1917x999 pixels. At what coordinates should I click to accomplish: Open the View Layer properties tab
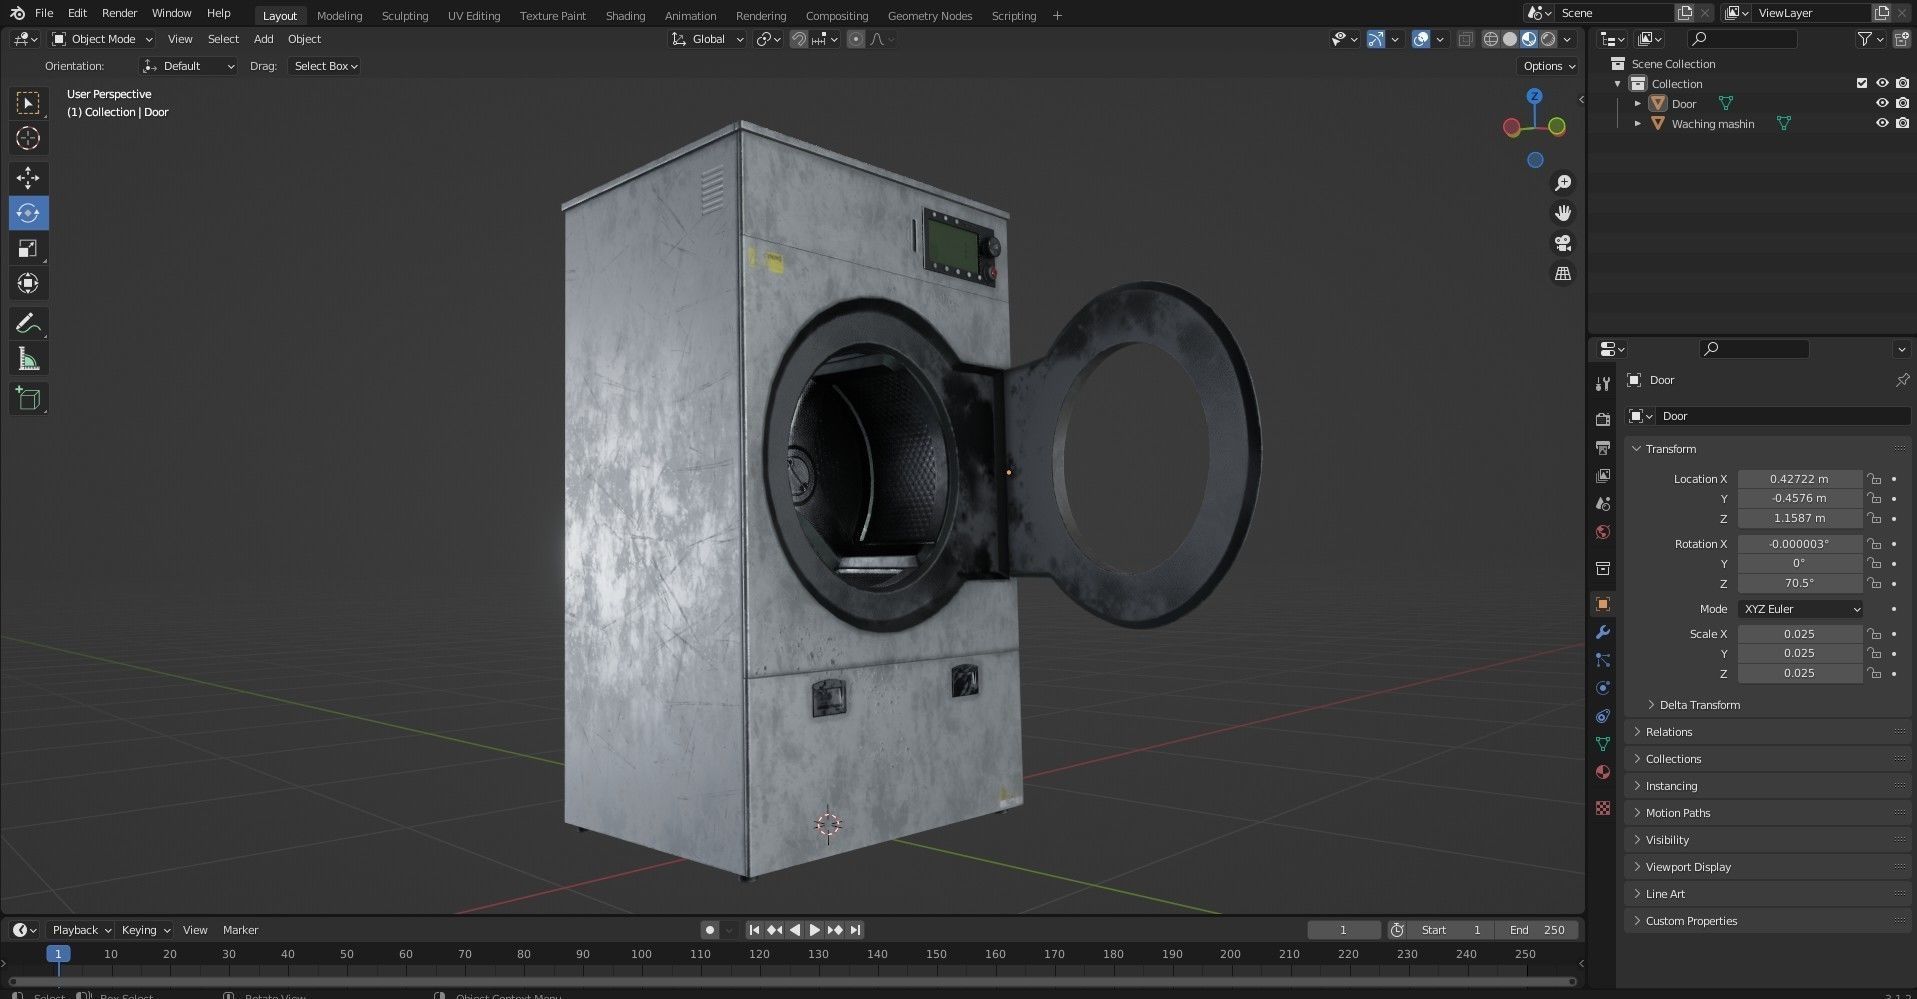tap(1603, 475)
